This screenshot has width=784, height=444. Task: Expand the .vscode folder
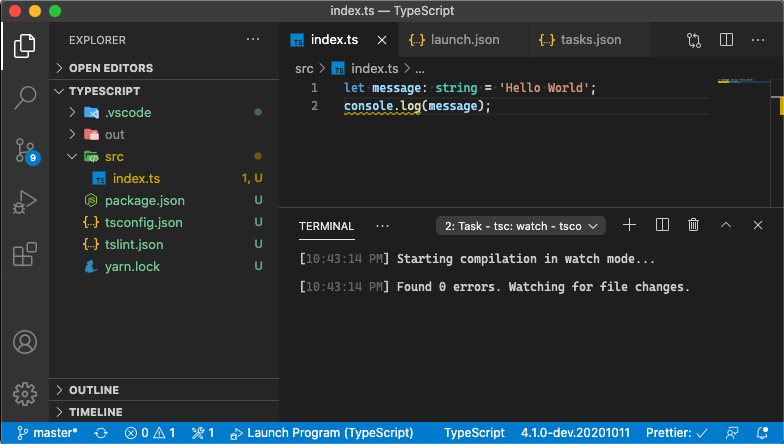point(164,112)
